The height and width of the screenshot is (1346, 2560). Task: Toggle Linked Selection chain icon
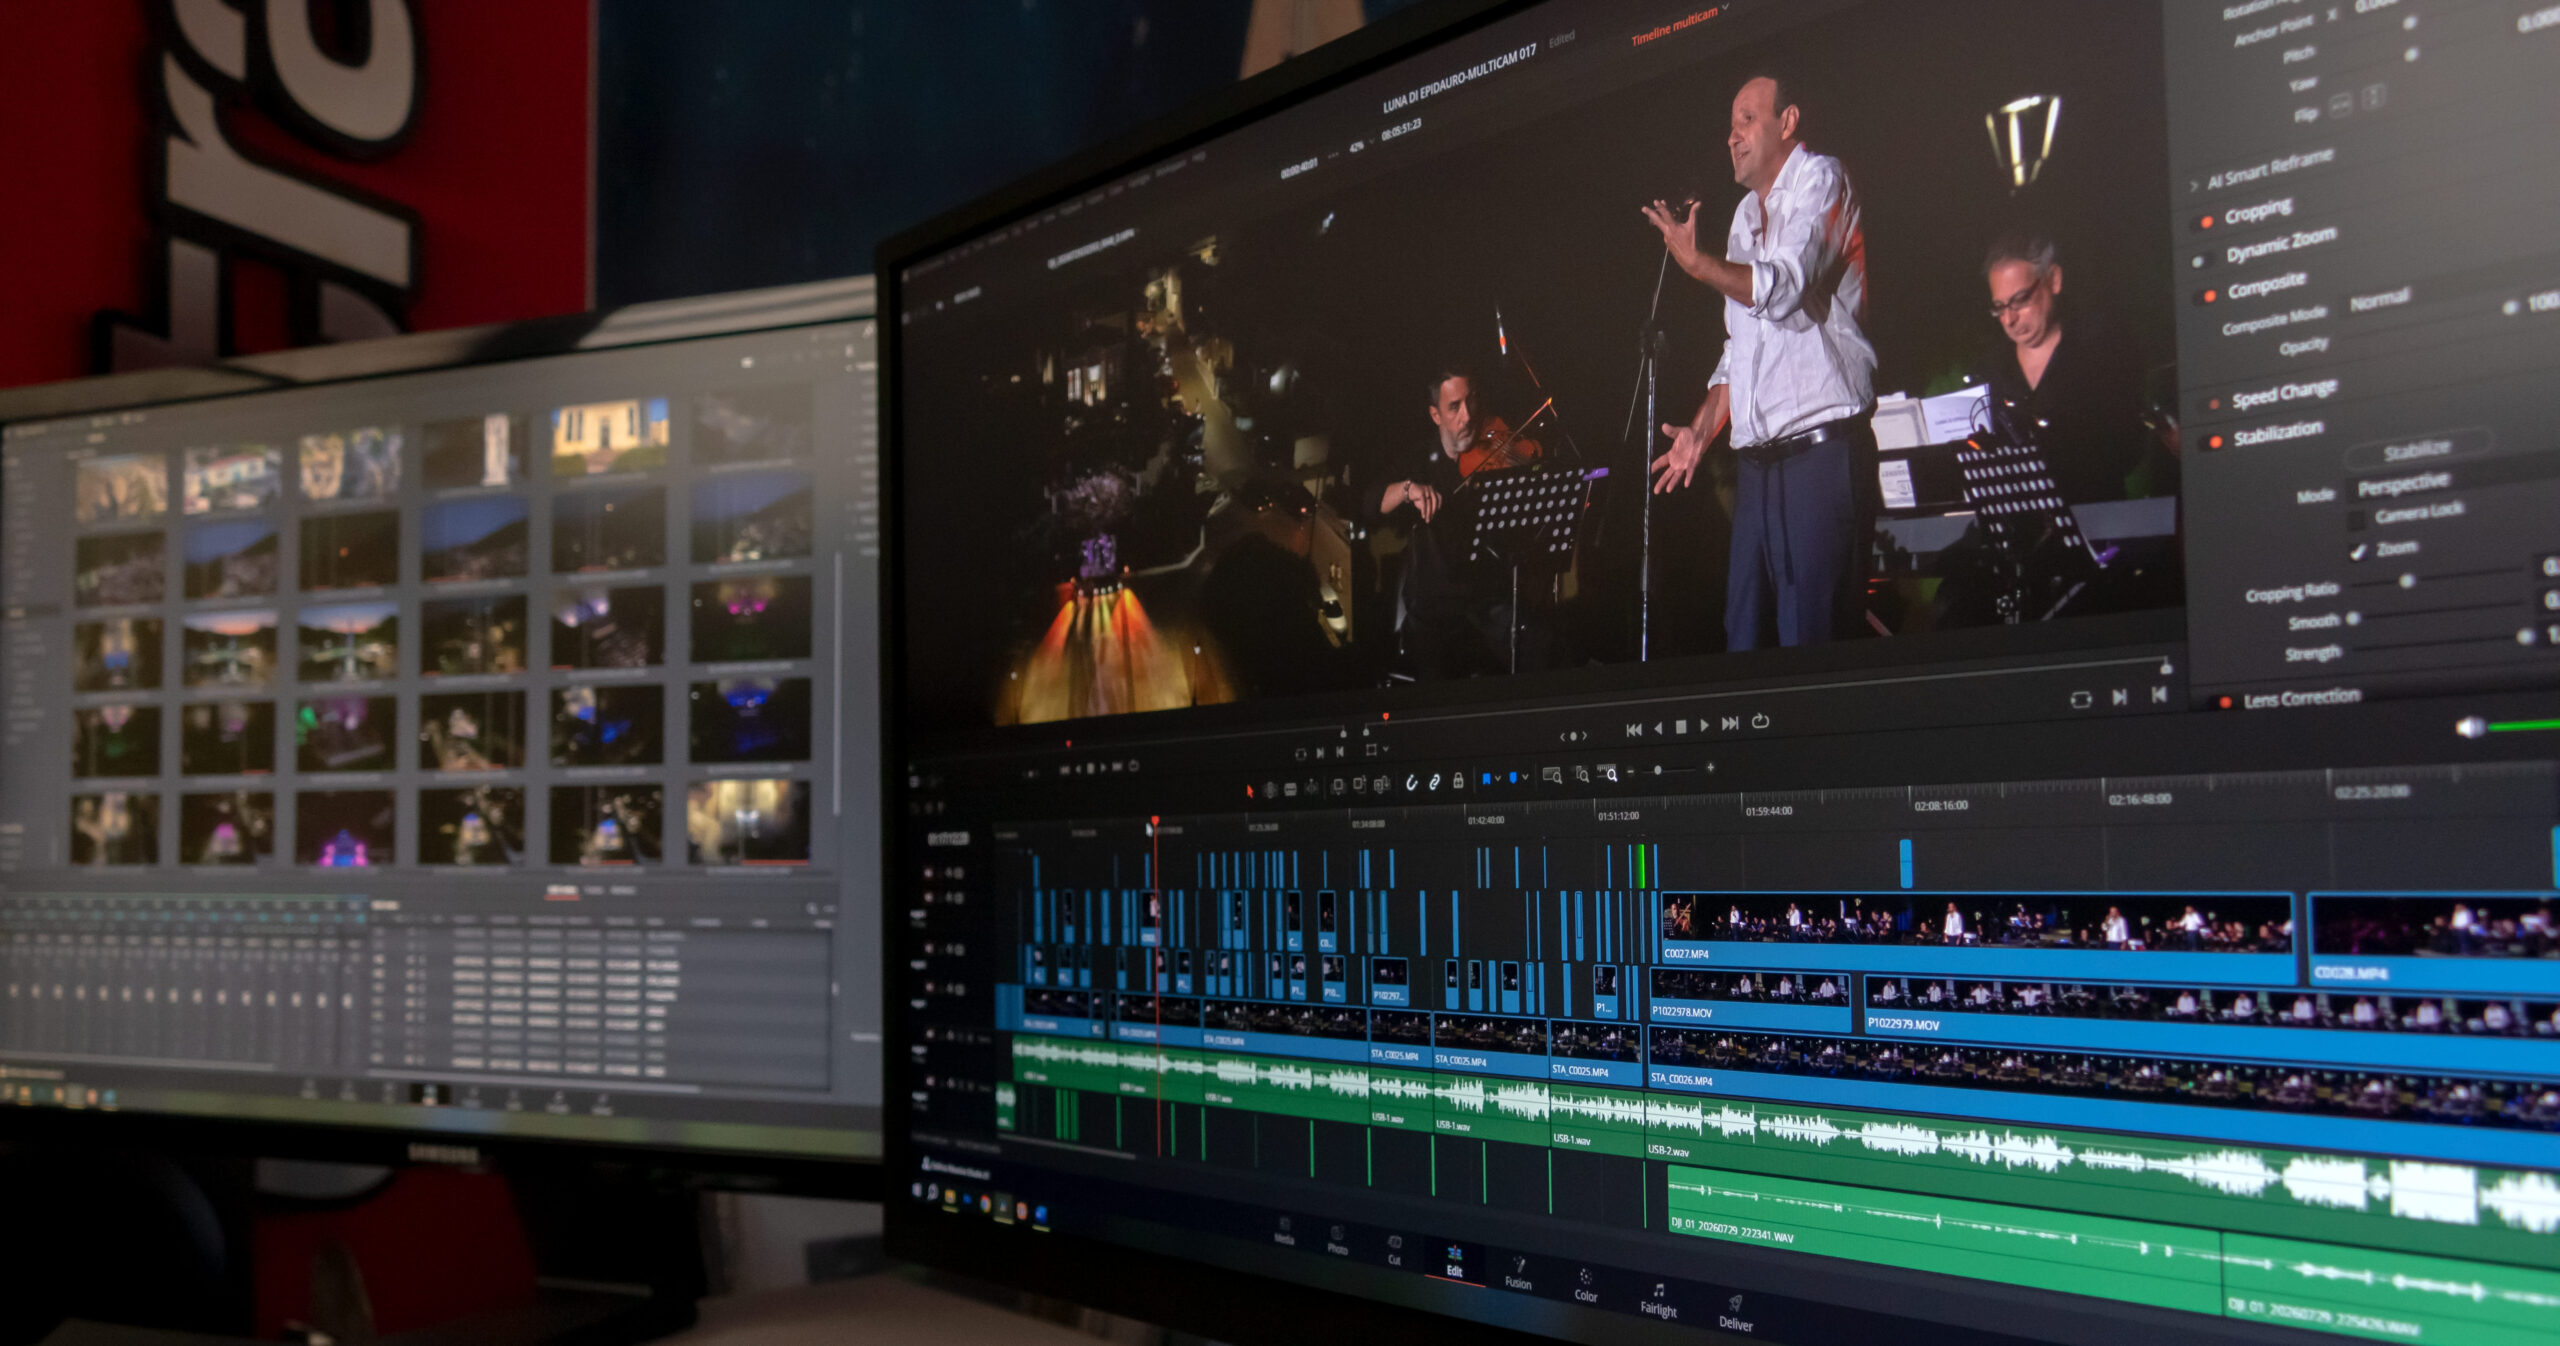[1434, 782]
